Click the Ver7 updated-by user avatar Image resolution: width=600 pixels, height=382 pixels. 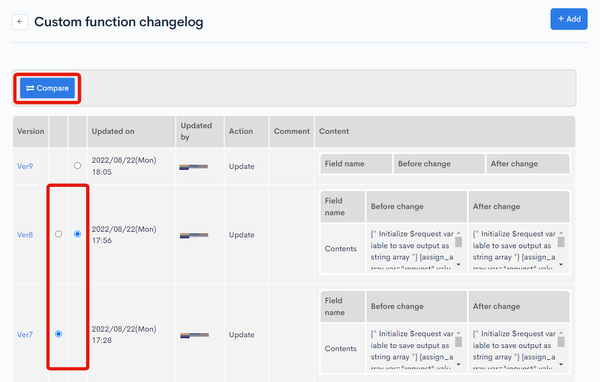click(x=194, y=335)
